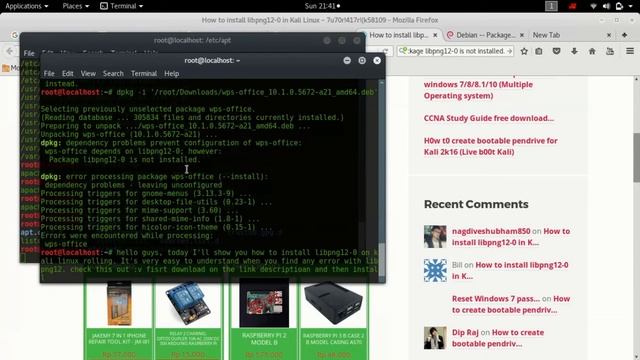Open nagdiveshubham850 commenter link
Image resolution: width=640 pixels, height=360 pixels.
[491, 231]
